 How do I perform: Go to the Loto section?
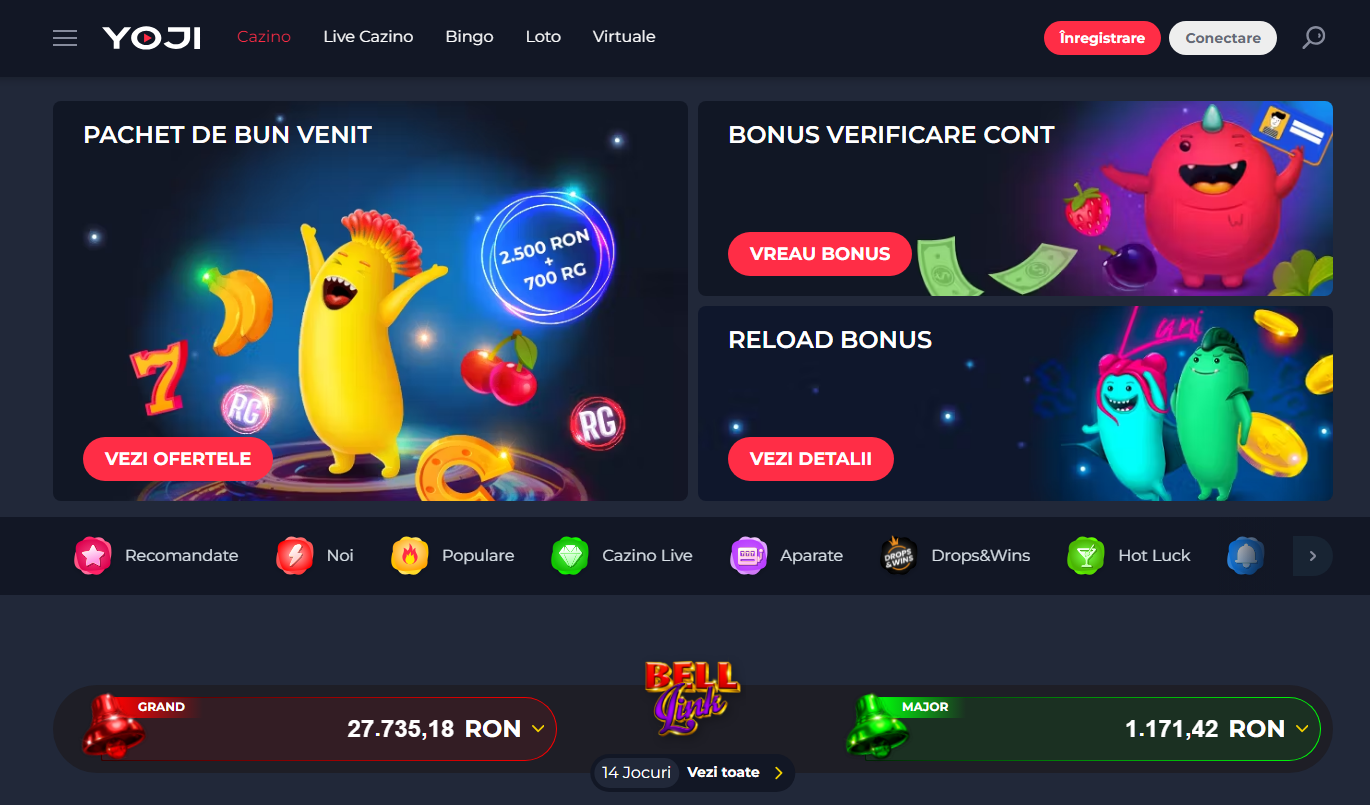click(543, 37)
